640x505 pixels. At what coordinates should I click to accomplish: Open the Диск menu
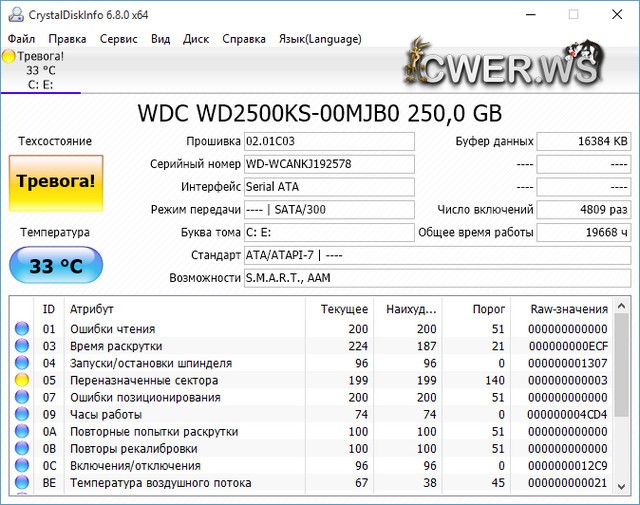196,39
